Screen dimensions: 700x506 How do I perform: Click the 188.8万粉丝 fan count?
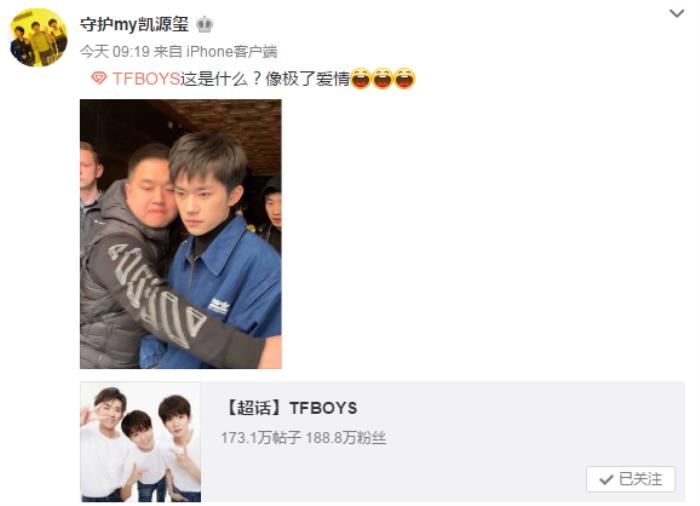coord(346,438)
